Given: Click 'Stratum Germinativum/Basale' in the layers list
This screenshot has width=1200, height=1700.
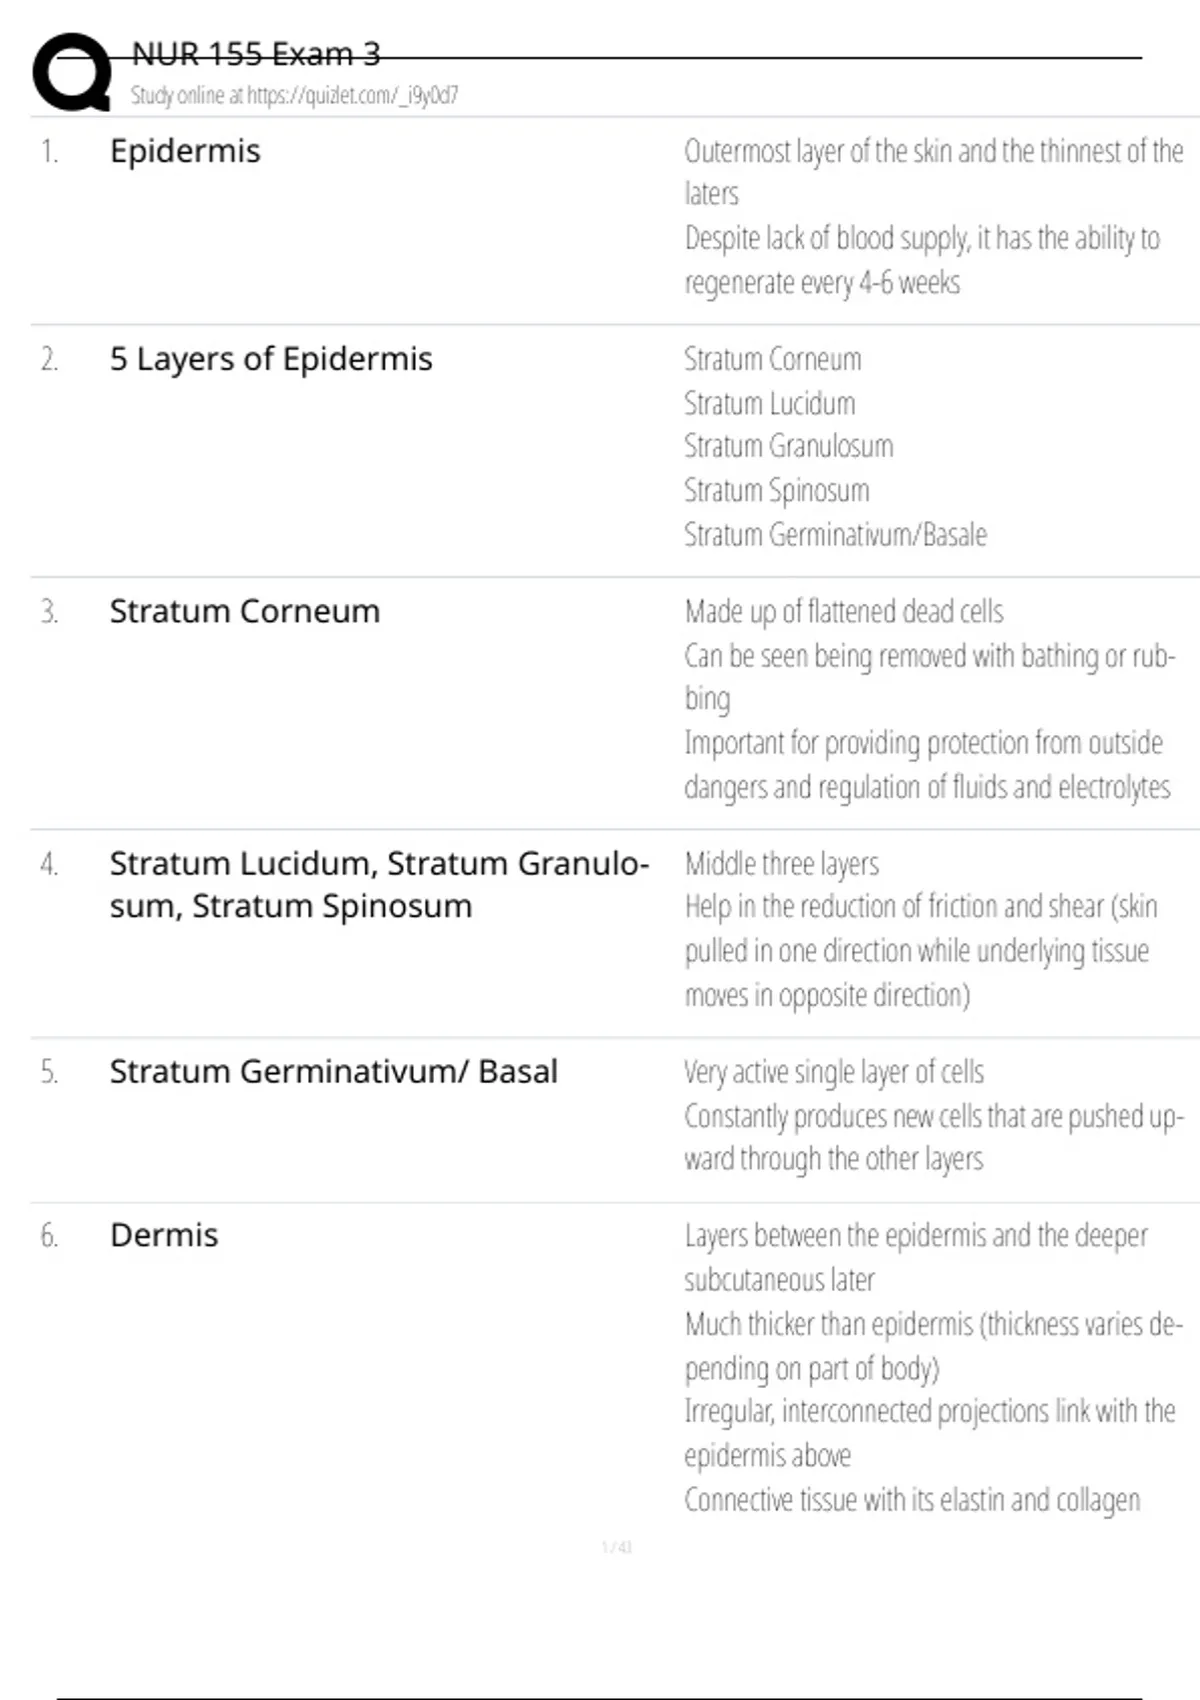Looking at the screenshot, I should 835,535.
